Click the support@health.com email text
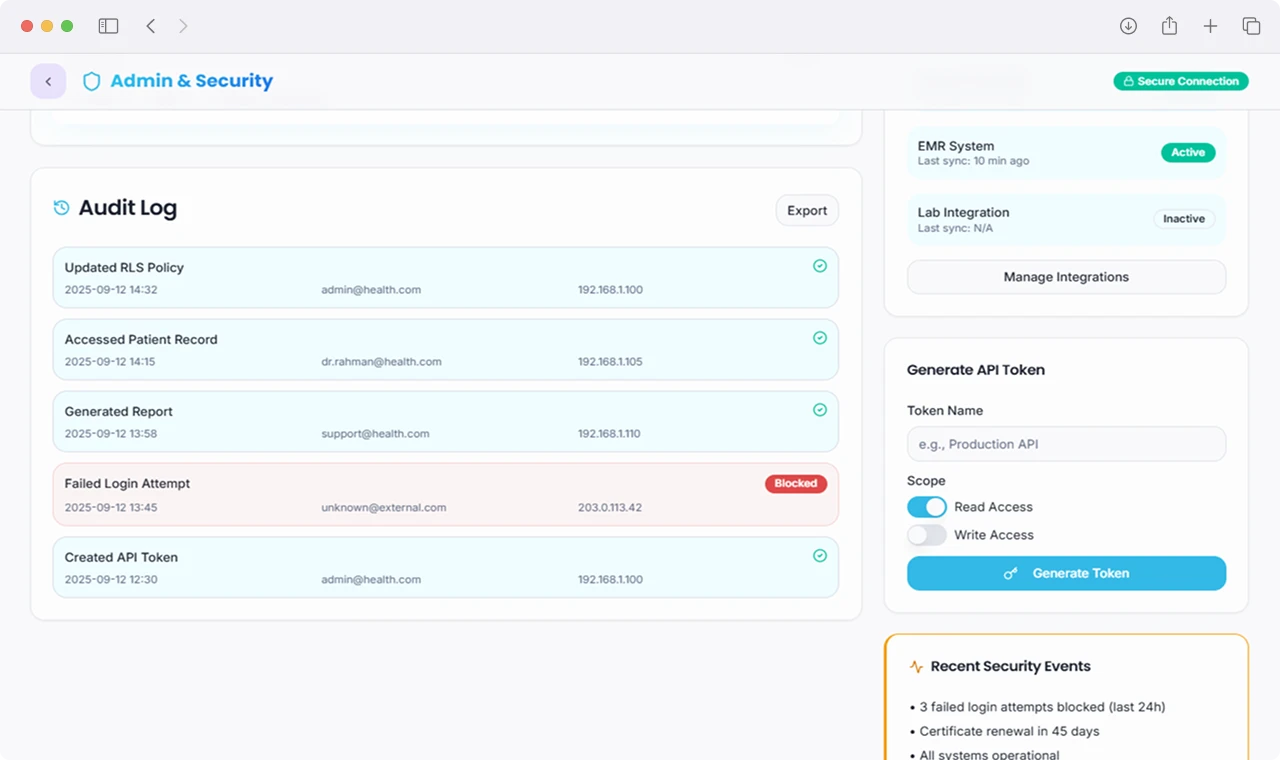 click(375, 433)
